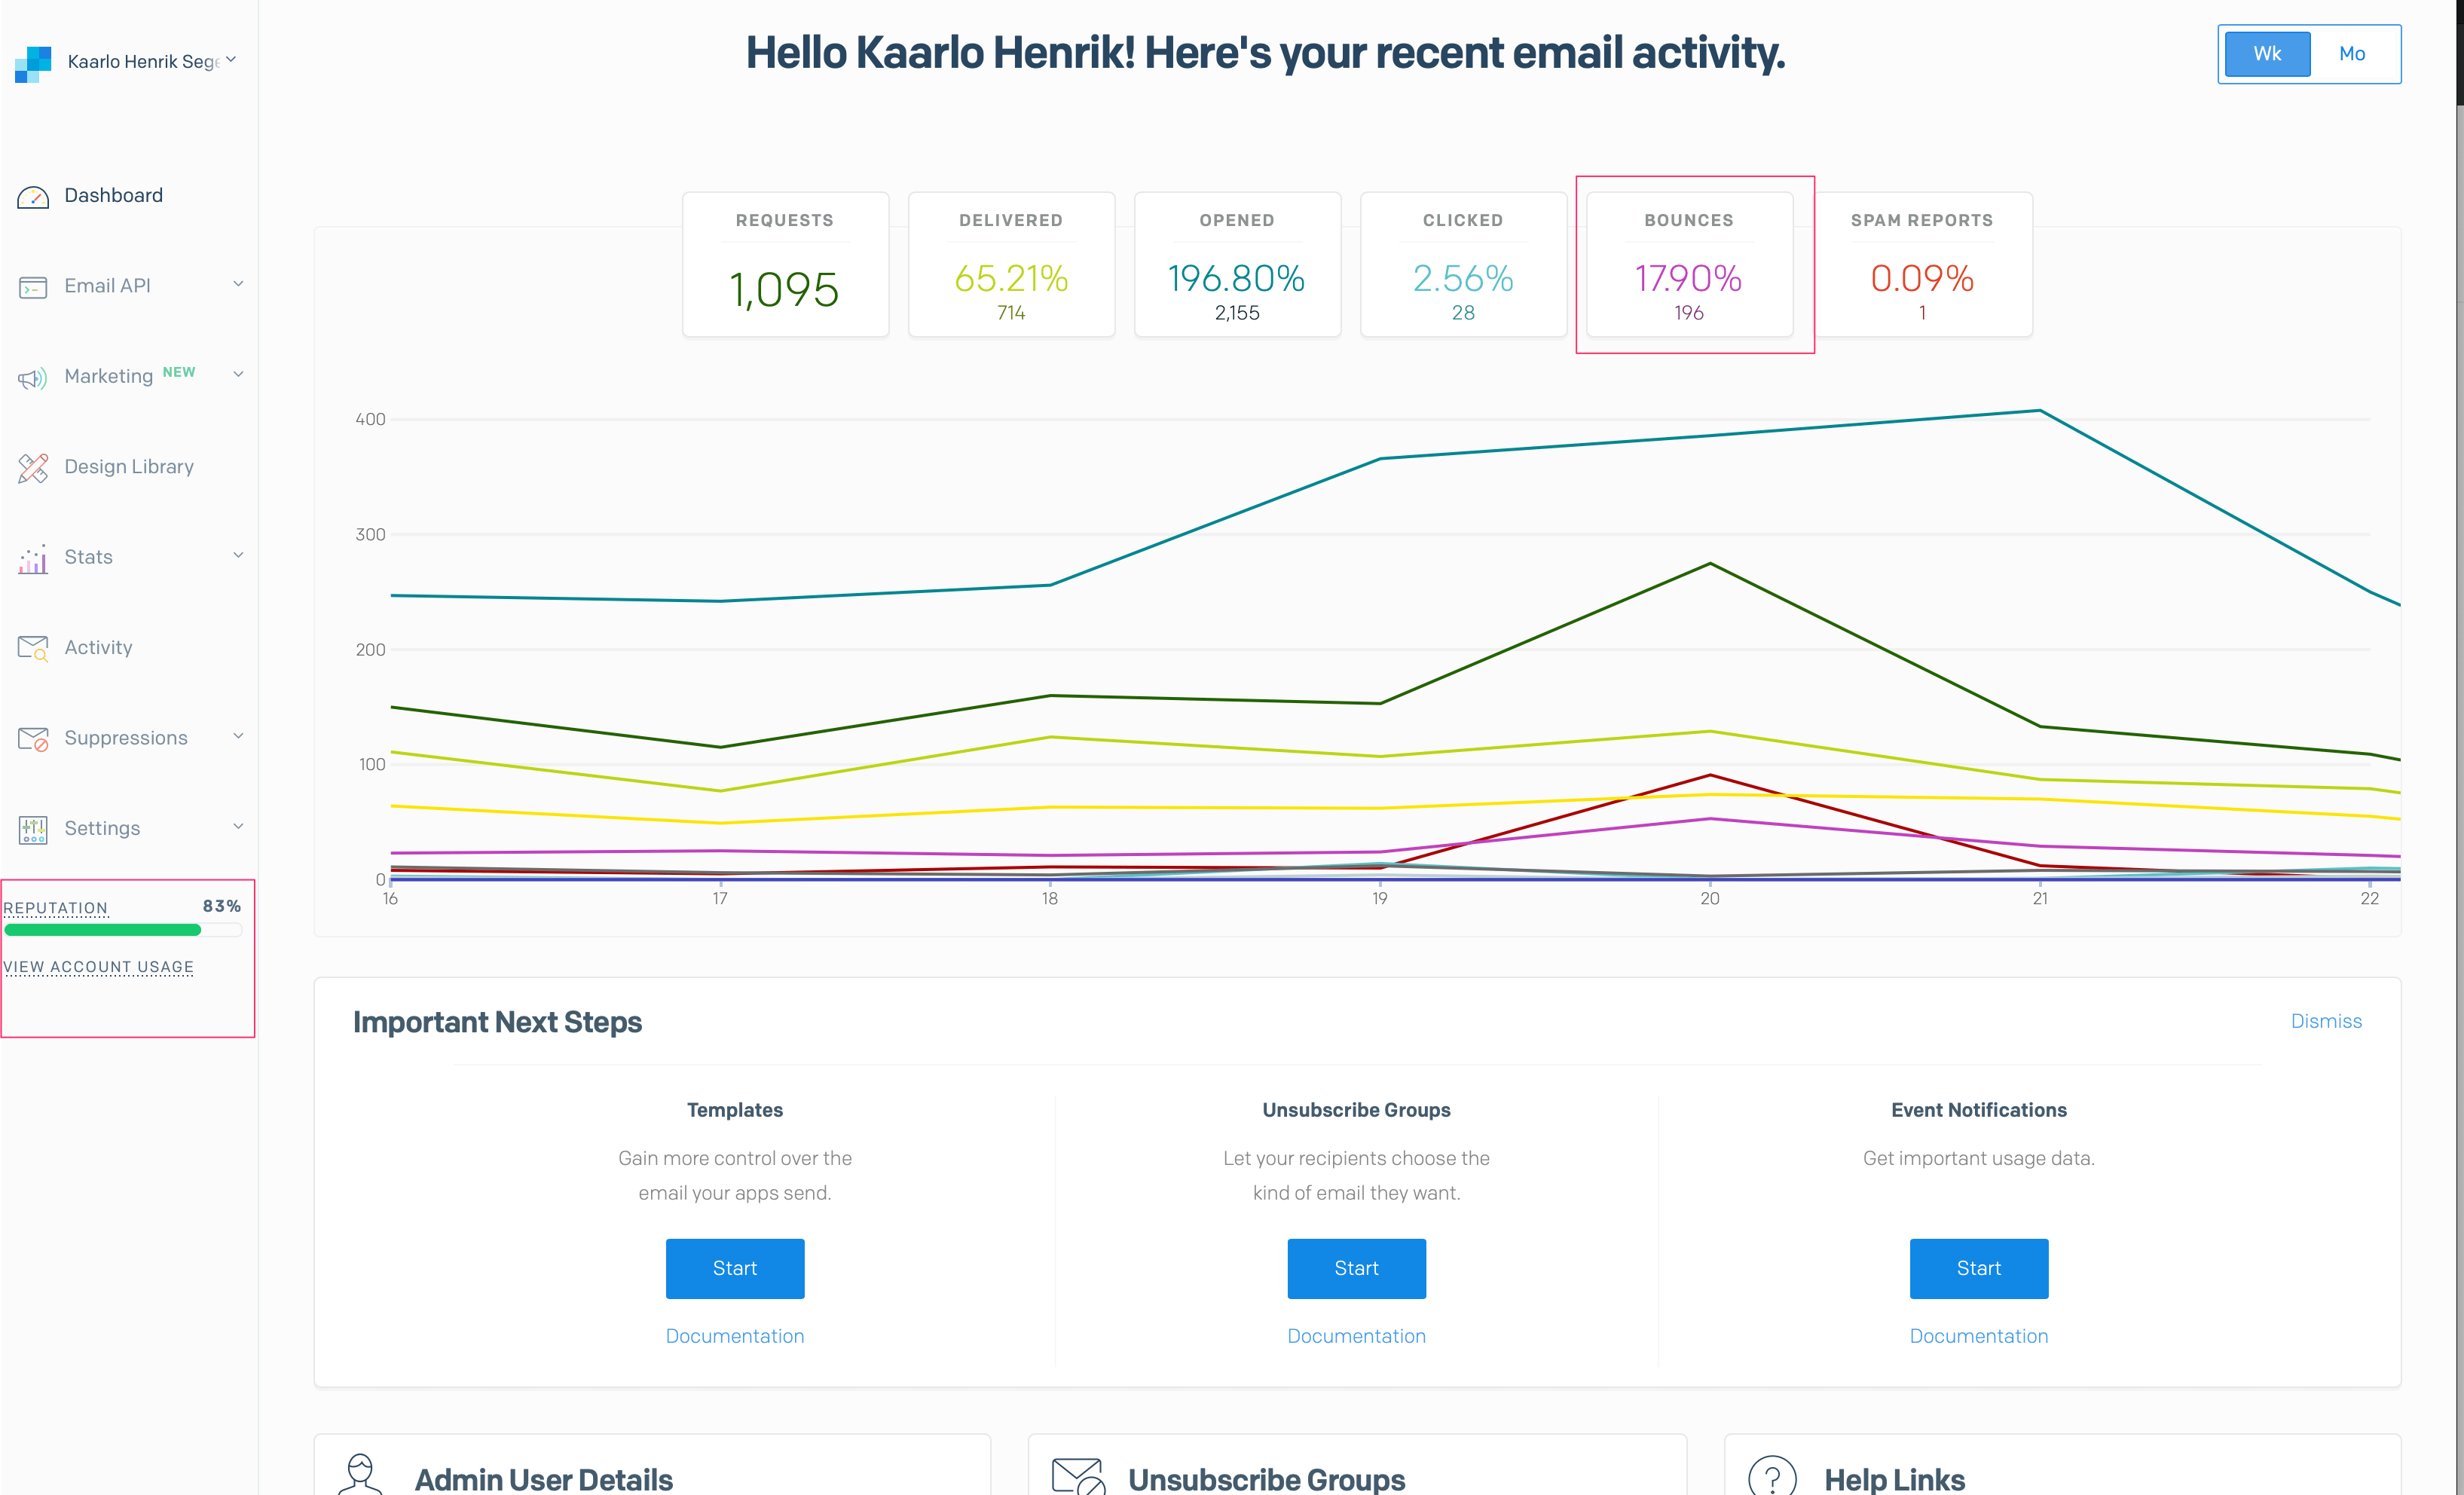2464x1495 pixels.
Task: Click the Marketing megaphone icon
Action: tap(33, 378)
